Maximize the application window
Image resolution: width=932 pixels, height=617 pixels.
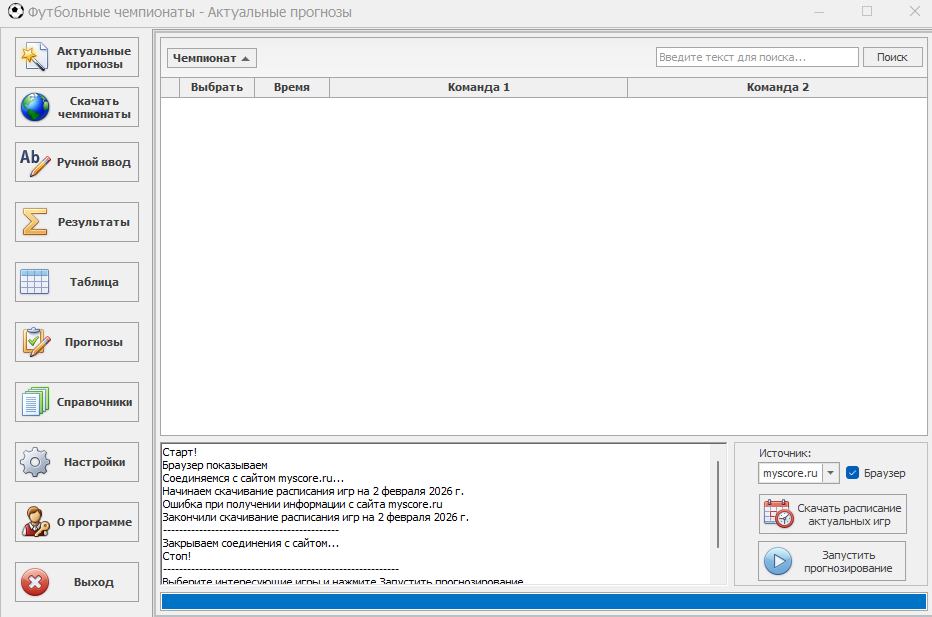(x=867, y=11)
